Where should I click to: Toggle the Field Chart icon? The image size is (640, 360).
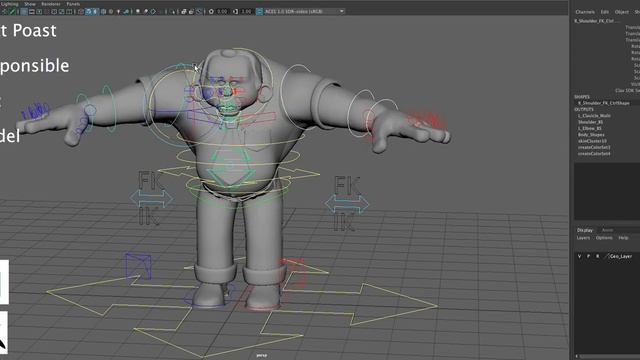coord(54,11)
